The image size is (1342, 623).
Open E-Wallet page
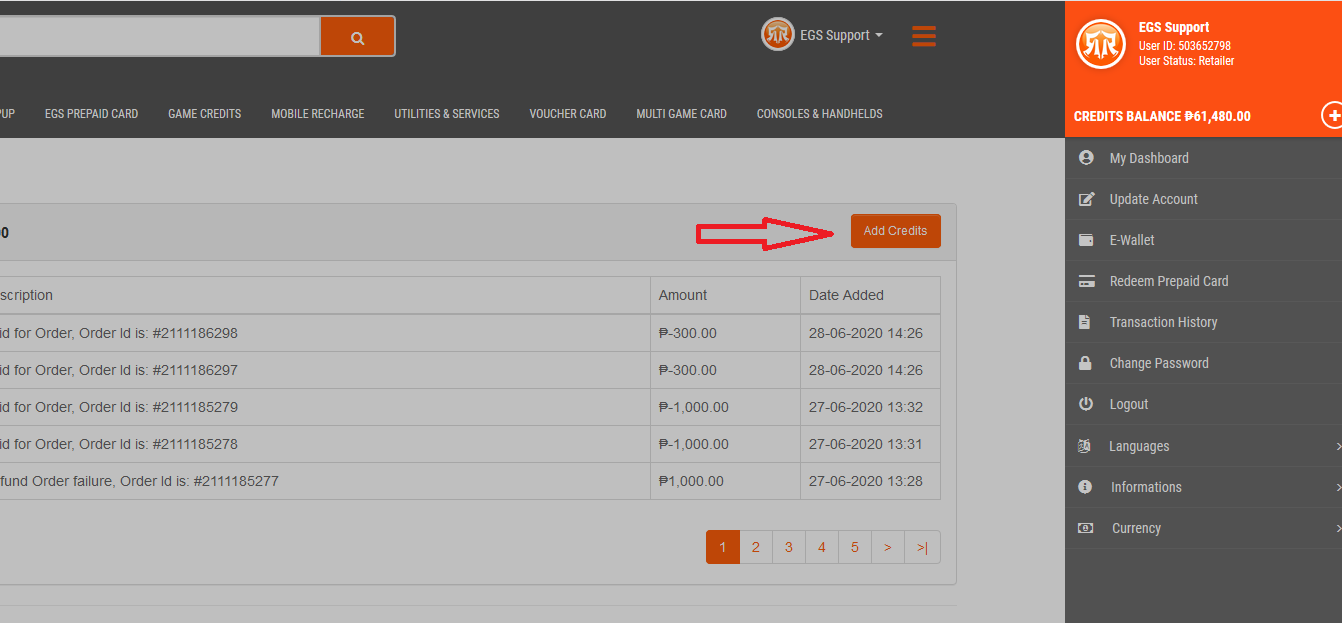tap(1132, 240)
